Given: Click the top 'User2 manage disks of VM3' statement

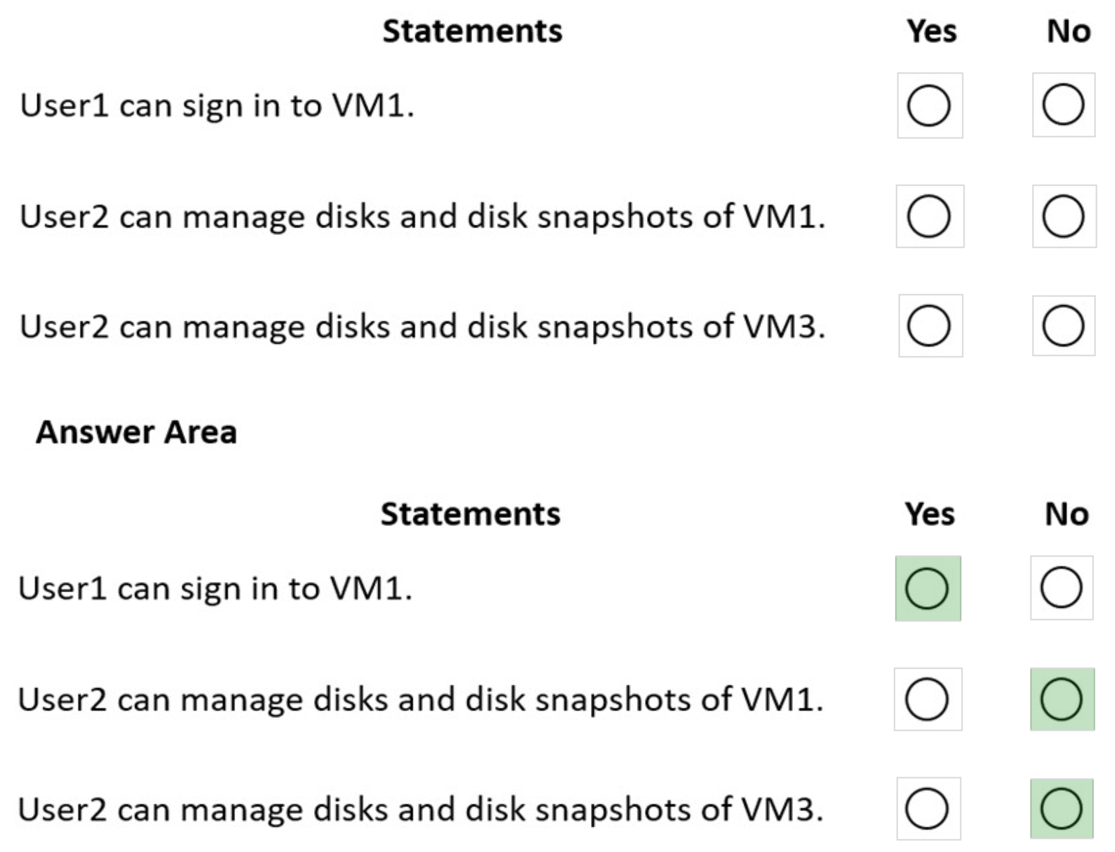Looking at the screenshot, I should pyautogui.click(x=422, y=326).
